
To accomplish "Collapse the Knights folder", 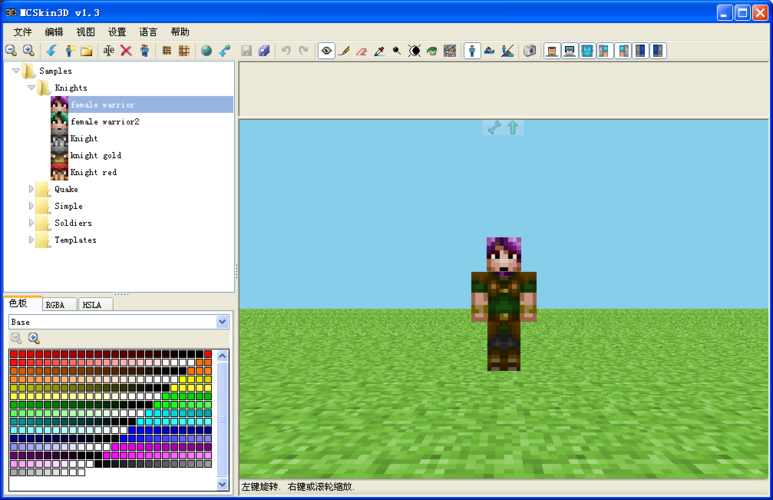I will 31,87.
